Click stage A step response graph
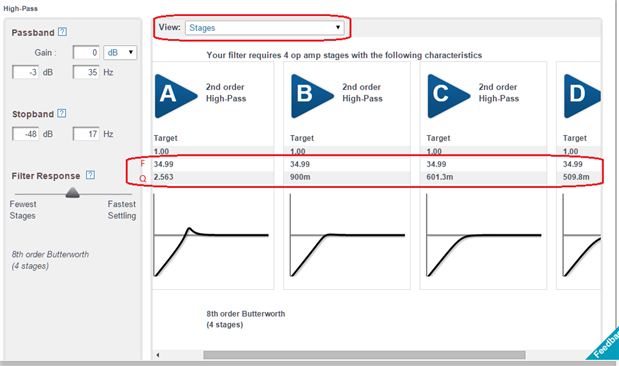619x366 pixels. (211, 236)
